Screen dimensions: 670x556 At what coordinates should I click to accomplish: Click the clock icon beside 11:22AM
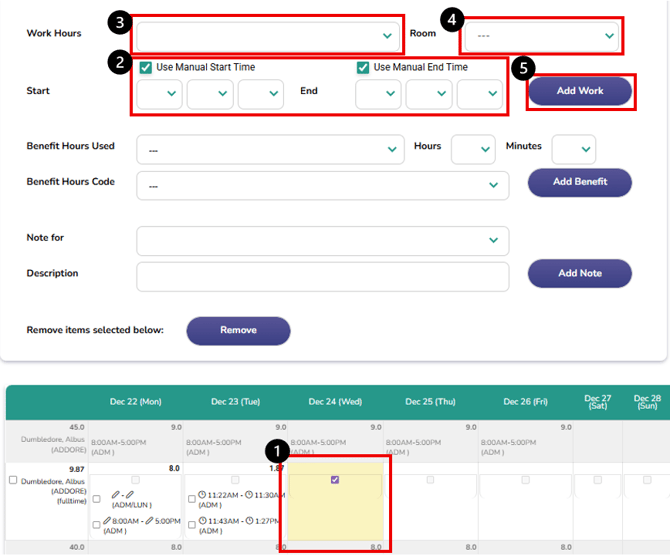[203, 495]
